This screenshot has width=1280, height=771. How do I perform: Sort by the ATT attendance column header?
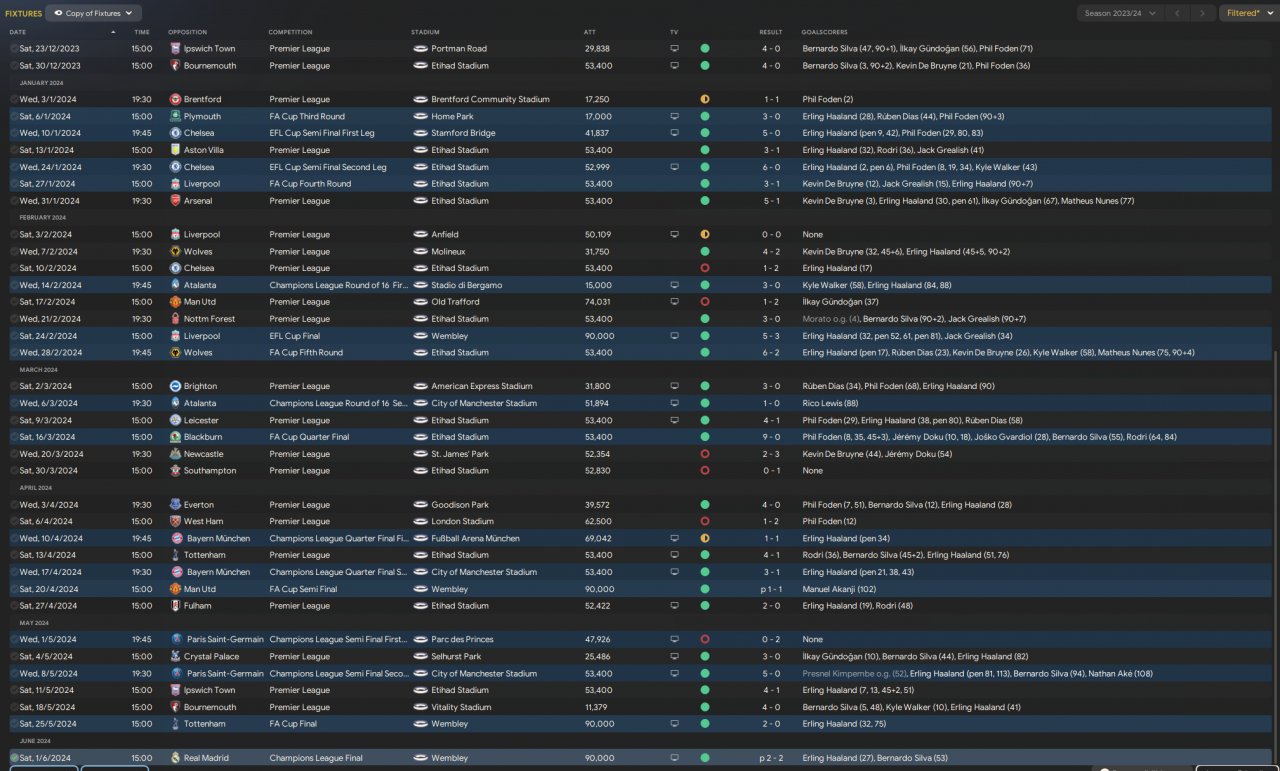[x=590, y=32]
